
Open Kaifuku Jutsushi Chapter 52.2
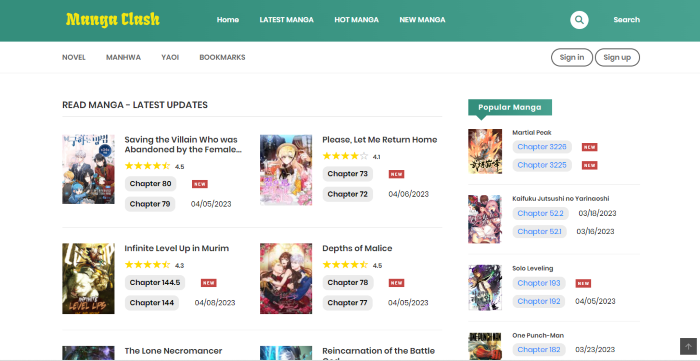(x=541, y=213)
